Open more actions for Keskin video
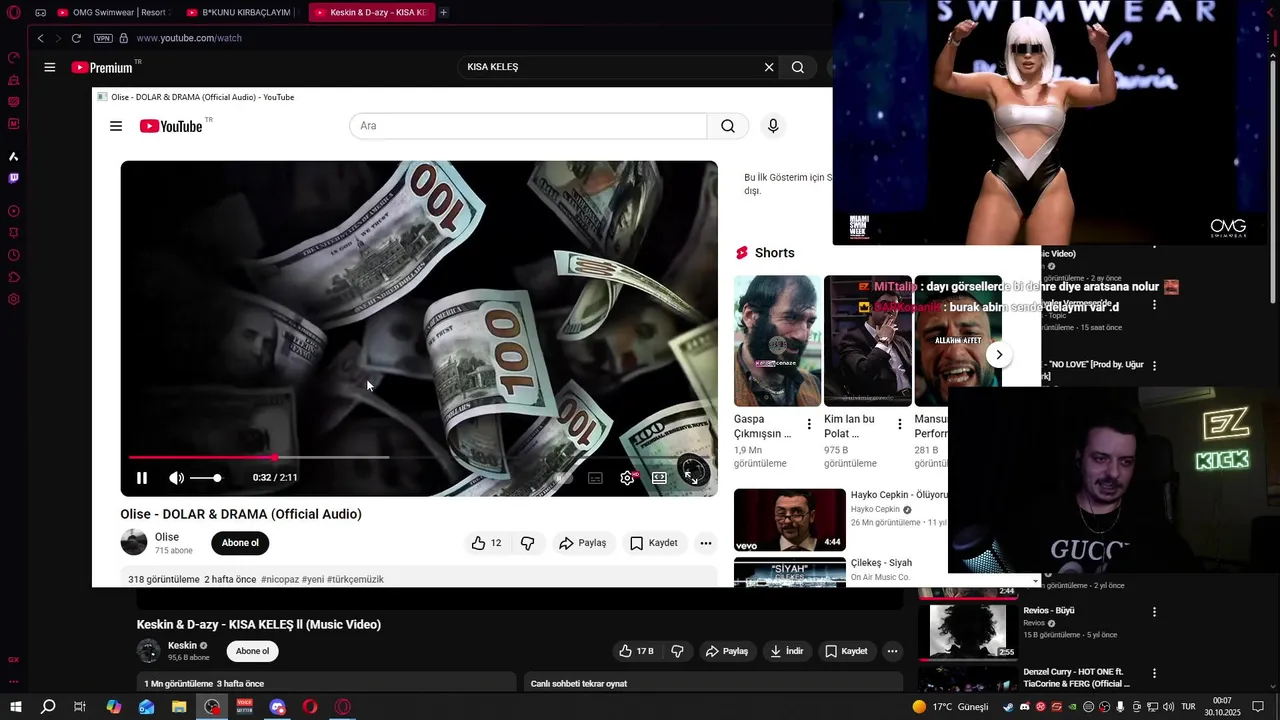1280x720 pixels. pos(892,651)
